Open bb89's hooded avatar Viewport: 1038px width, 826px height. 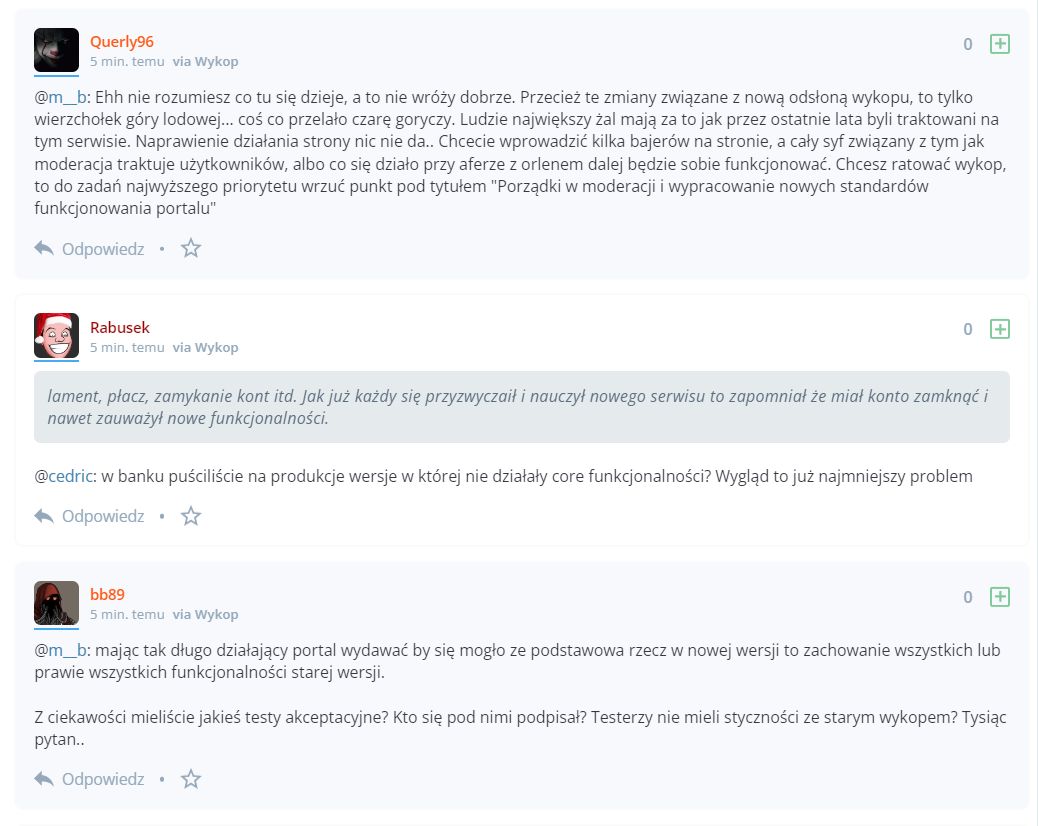coord(56,603)
